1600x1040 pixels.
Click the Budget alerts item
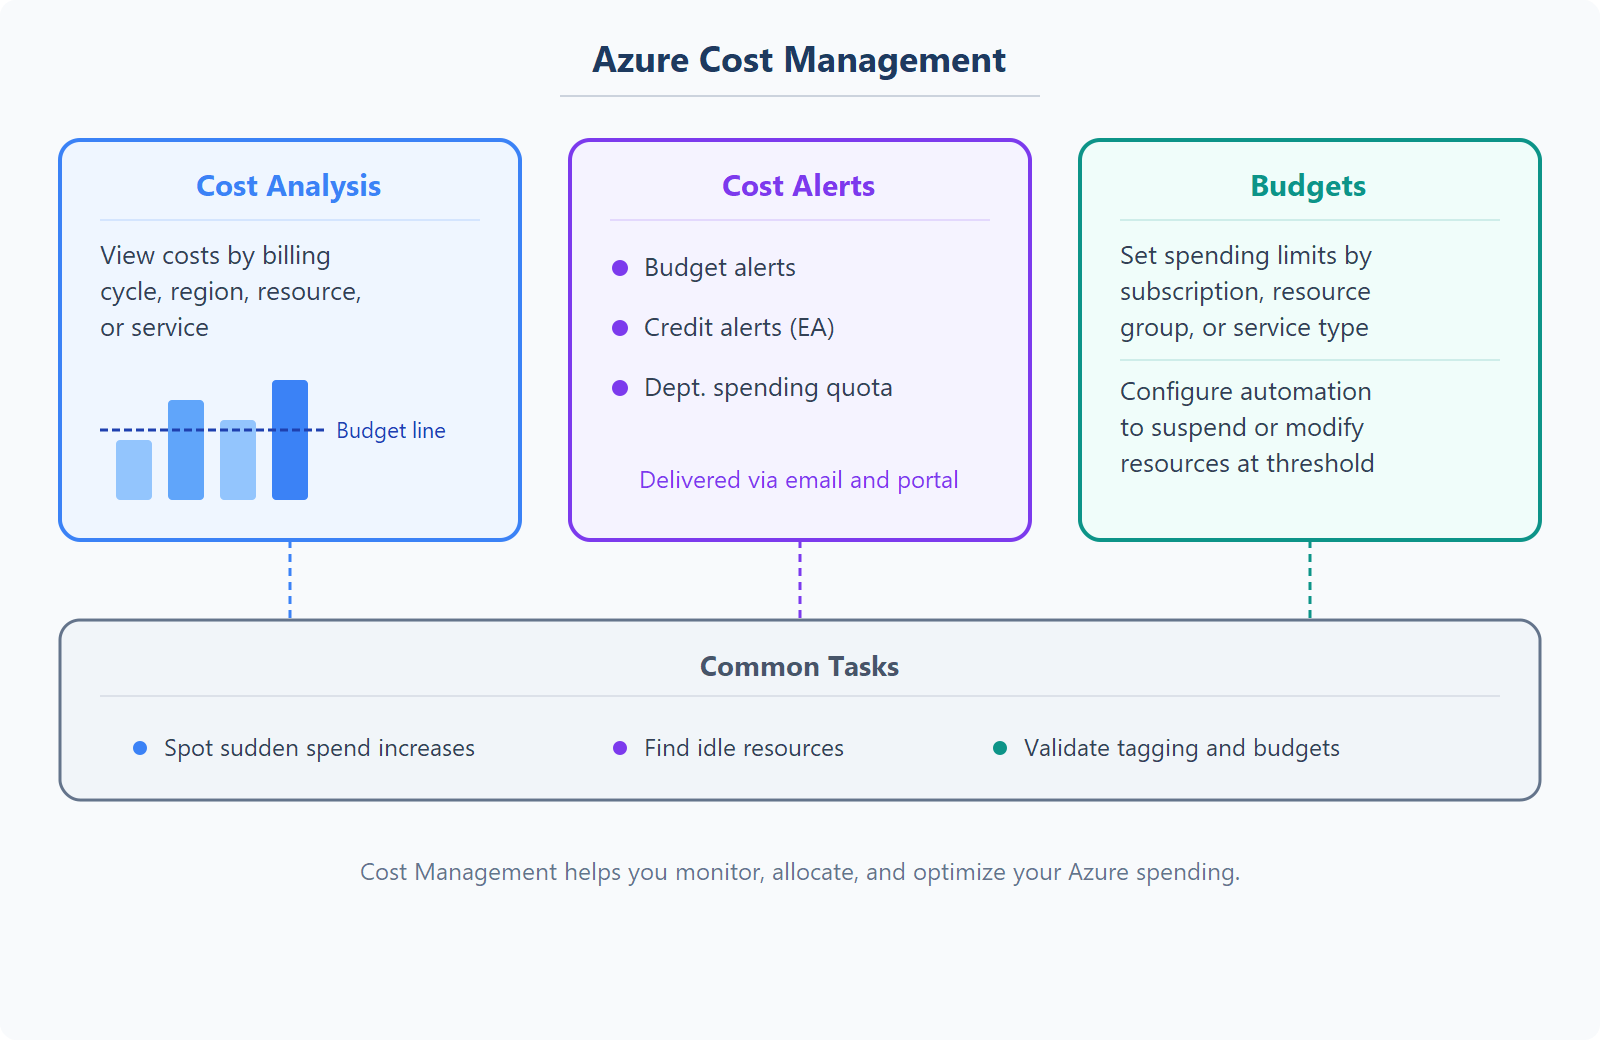[x=720, y=268]
